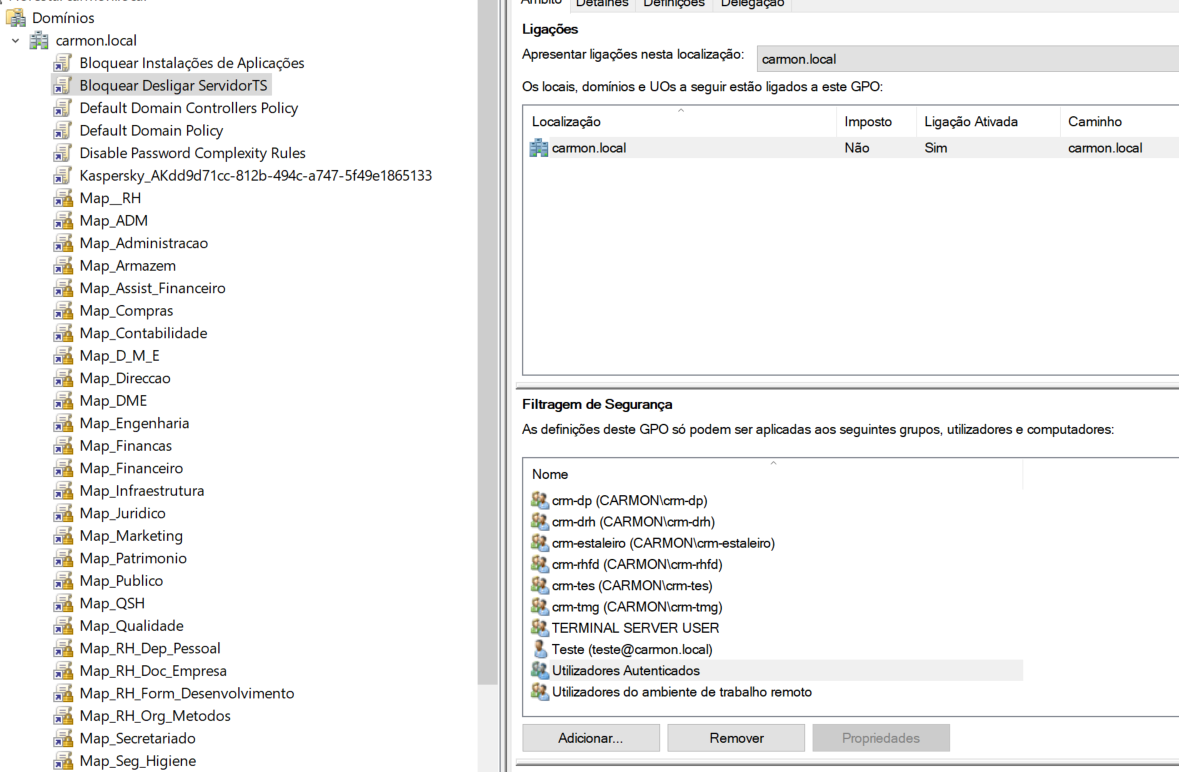The width and height of the screenshot is (1179, 772).
Task: Click the Map_Administracao GPO icon
Action: pyautogui.click(x=63, y=244)
